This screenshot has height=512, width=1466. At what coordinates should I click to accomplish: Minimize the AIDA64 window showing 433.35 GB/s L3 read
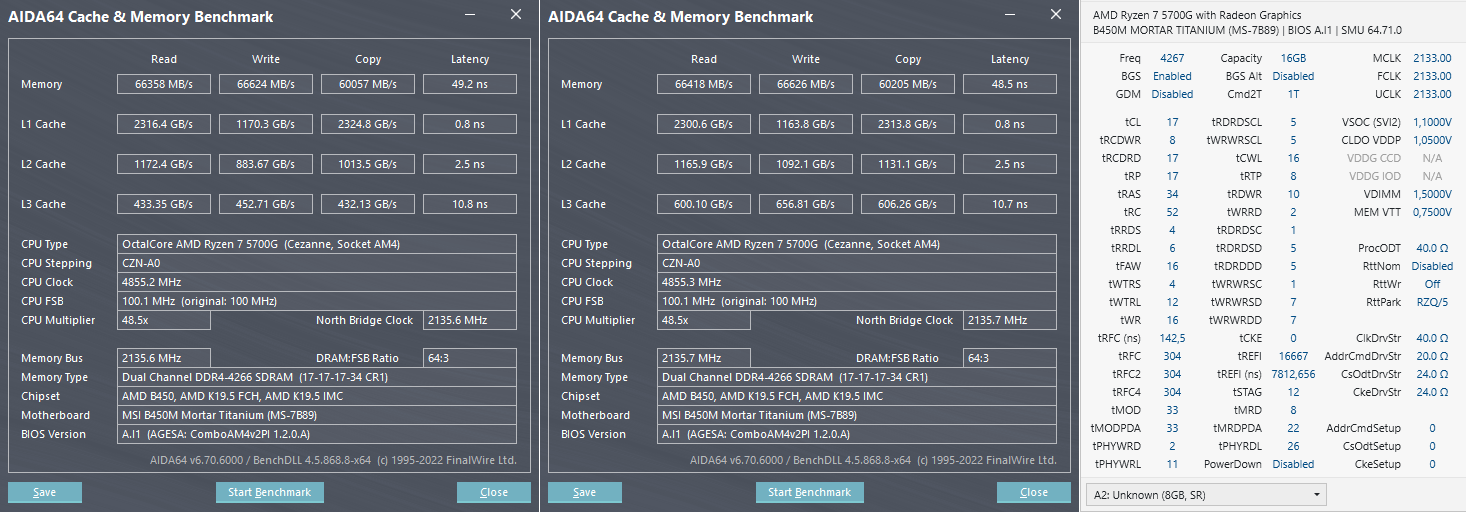pos(470,15)
